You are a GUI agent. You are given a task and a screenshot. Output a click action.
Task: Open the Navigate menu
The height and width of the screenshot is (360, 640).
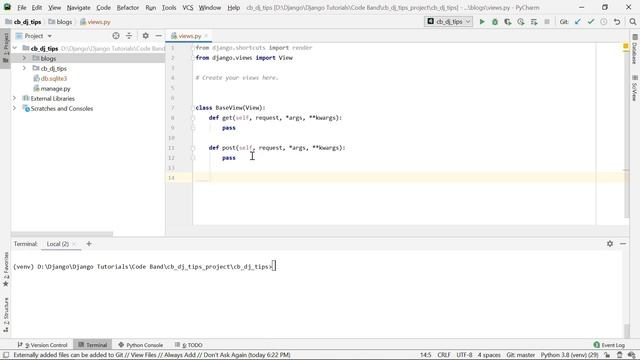click(78, 7)
